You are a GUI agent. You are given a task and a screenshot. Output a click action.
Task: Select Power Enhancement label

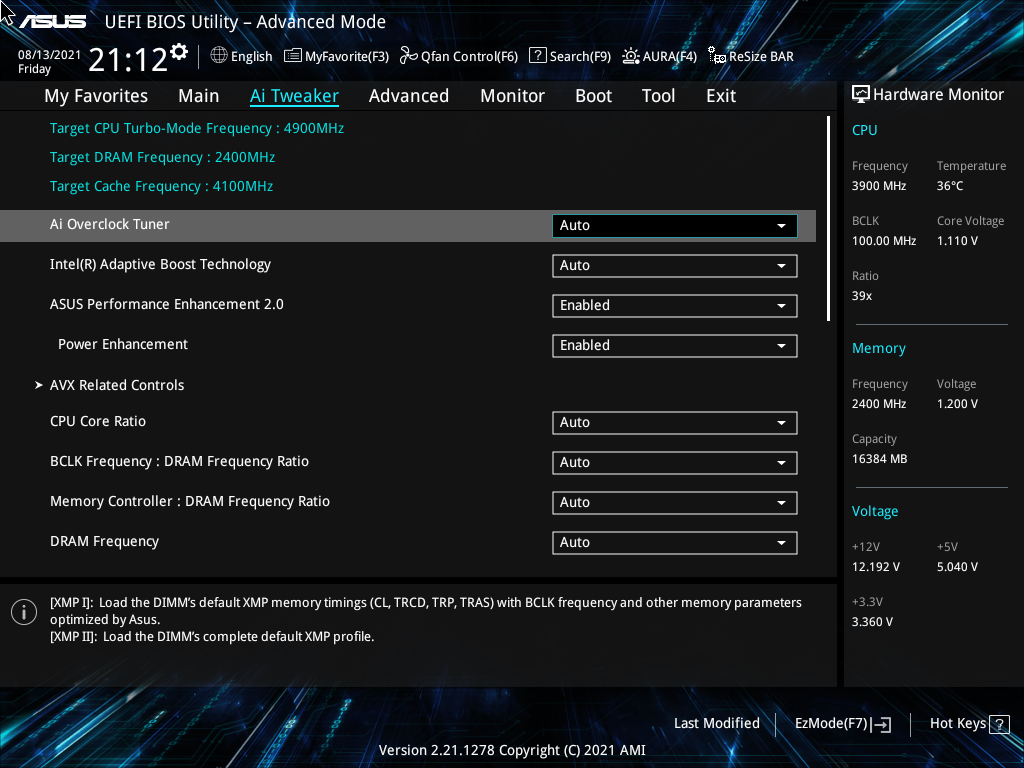click(x=123, y=344)
